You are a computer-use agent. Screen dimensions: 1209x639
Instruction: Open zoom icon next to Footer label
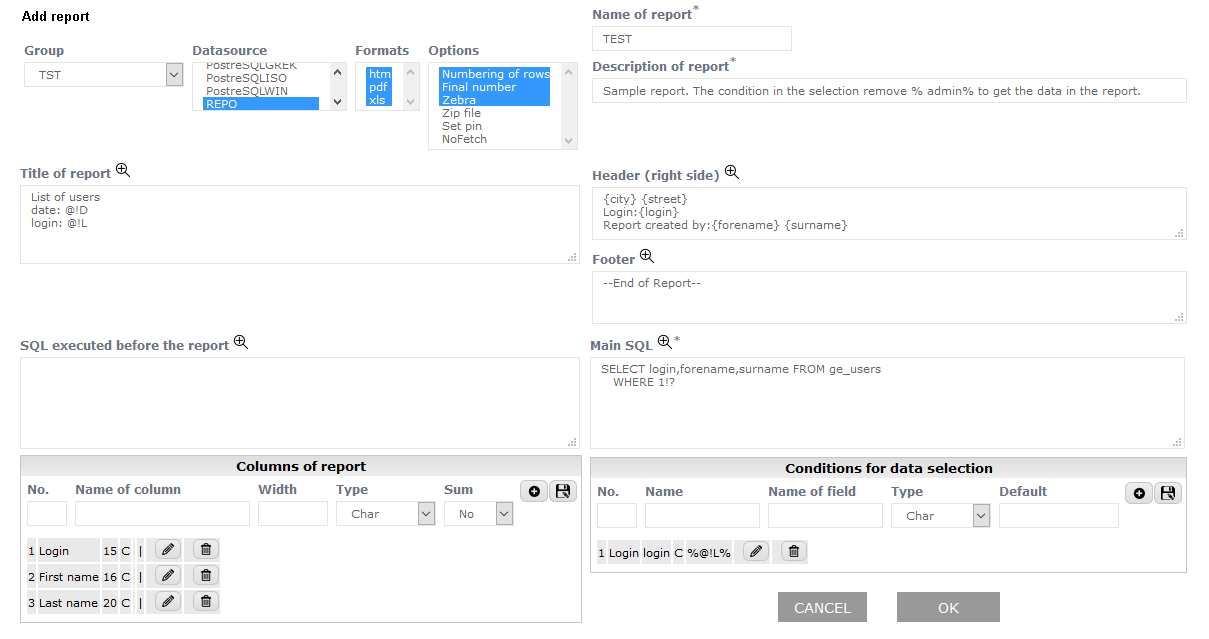point(647,257)
